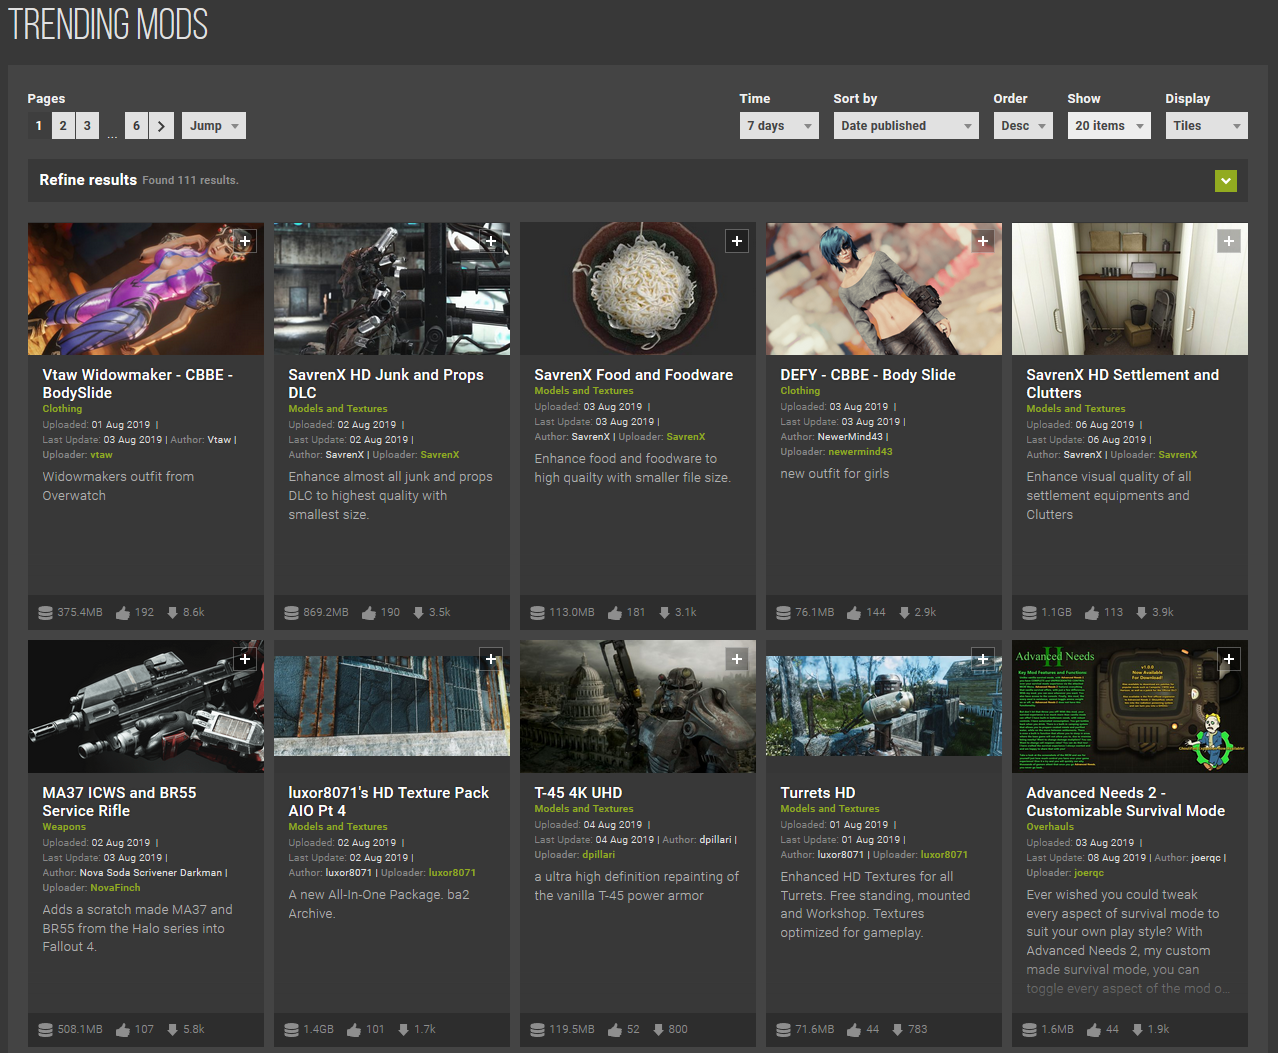
Task: Click plus icon on T-45 4K UHD tile
Action: pos(737,659)
